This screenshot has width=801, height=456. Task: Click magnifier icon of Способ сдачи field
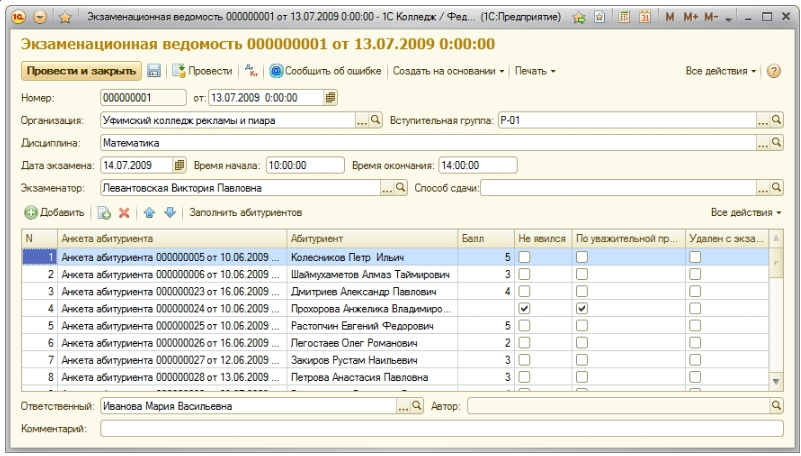pyautogui.click(x=776, y=187)
